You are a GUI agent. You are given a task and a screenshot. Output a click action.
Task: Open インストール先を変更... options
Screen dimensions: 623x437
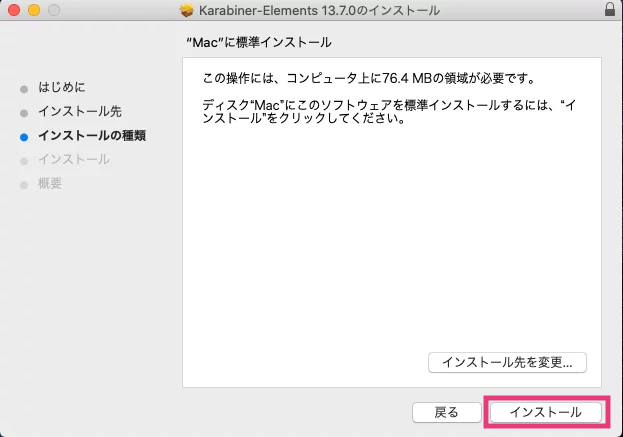click(507, 362)
